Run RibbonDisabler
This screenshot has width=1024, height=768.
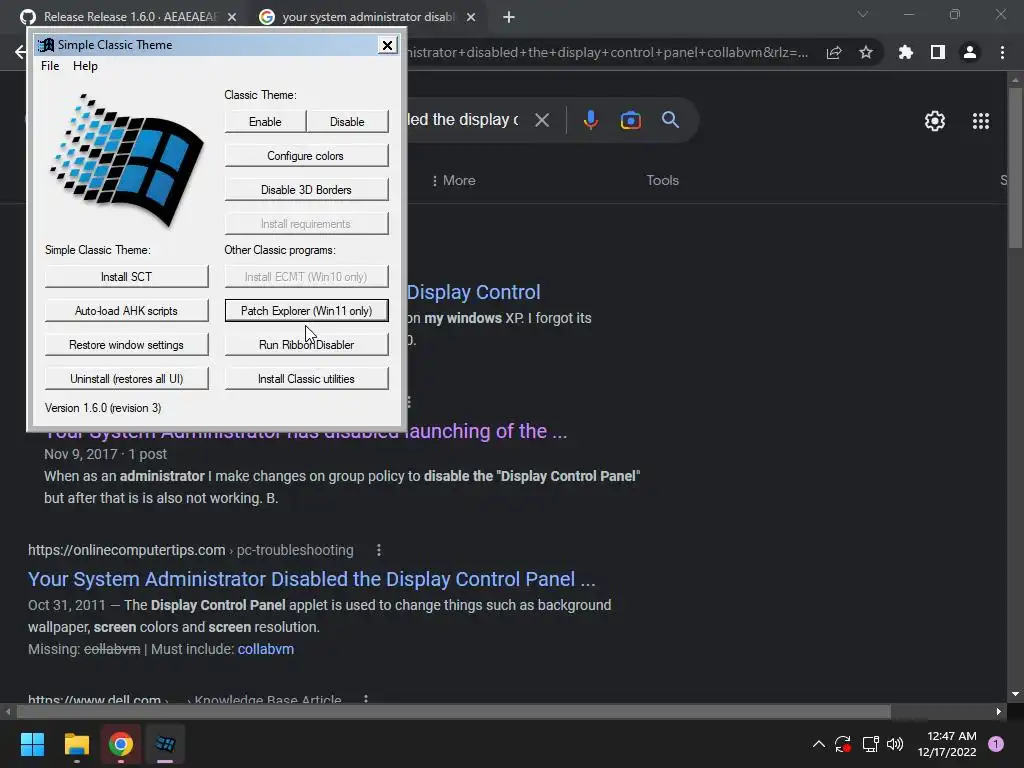(306, 344)
